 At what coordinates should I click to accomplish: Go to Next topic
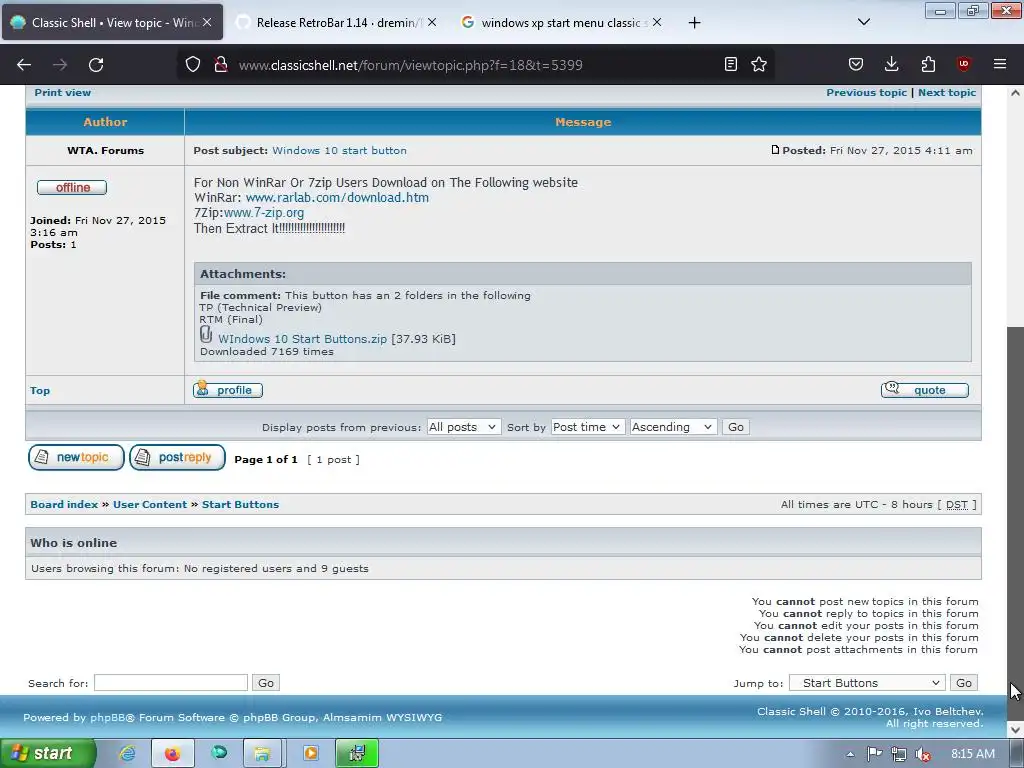coord(947,93)
